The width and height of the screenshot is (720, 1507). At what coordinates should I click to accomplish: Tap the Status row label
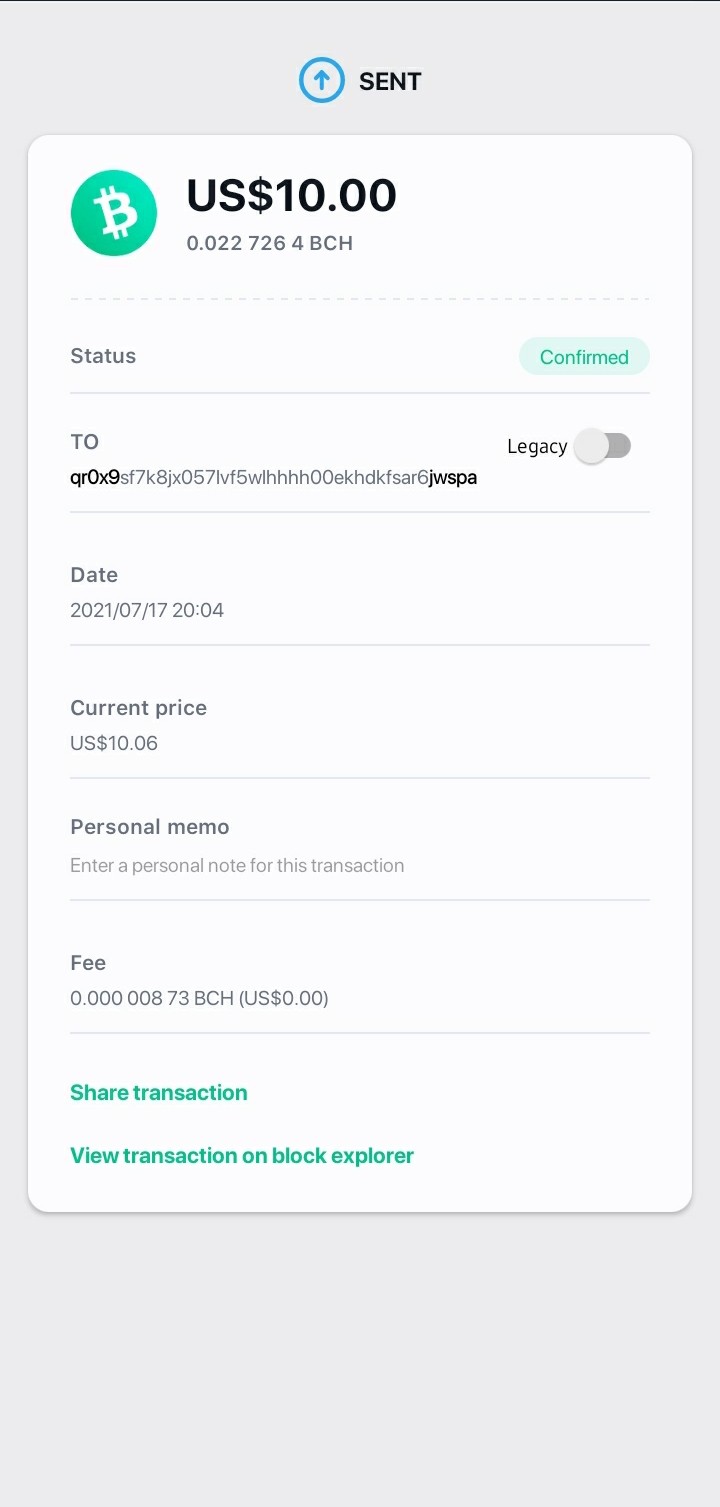(103, 356)
